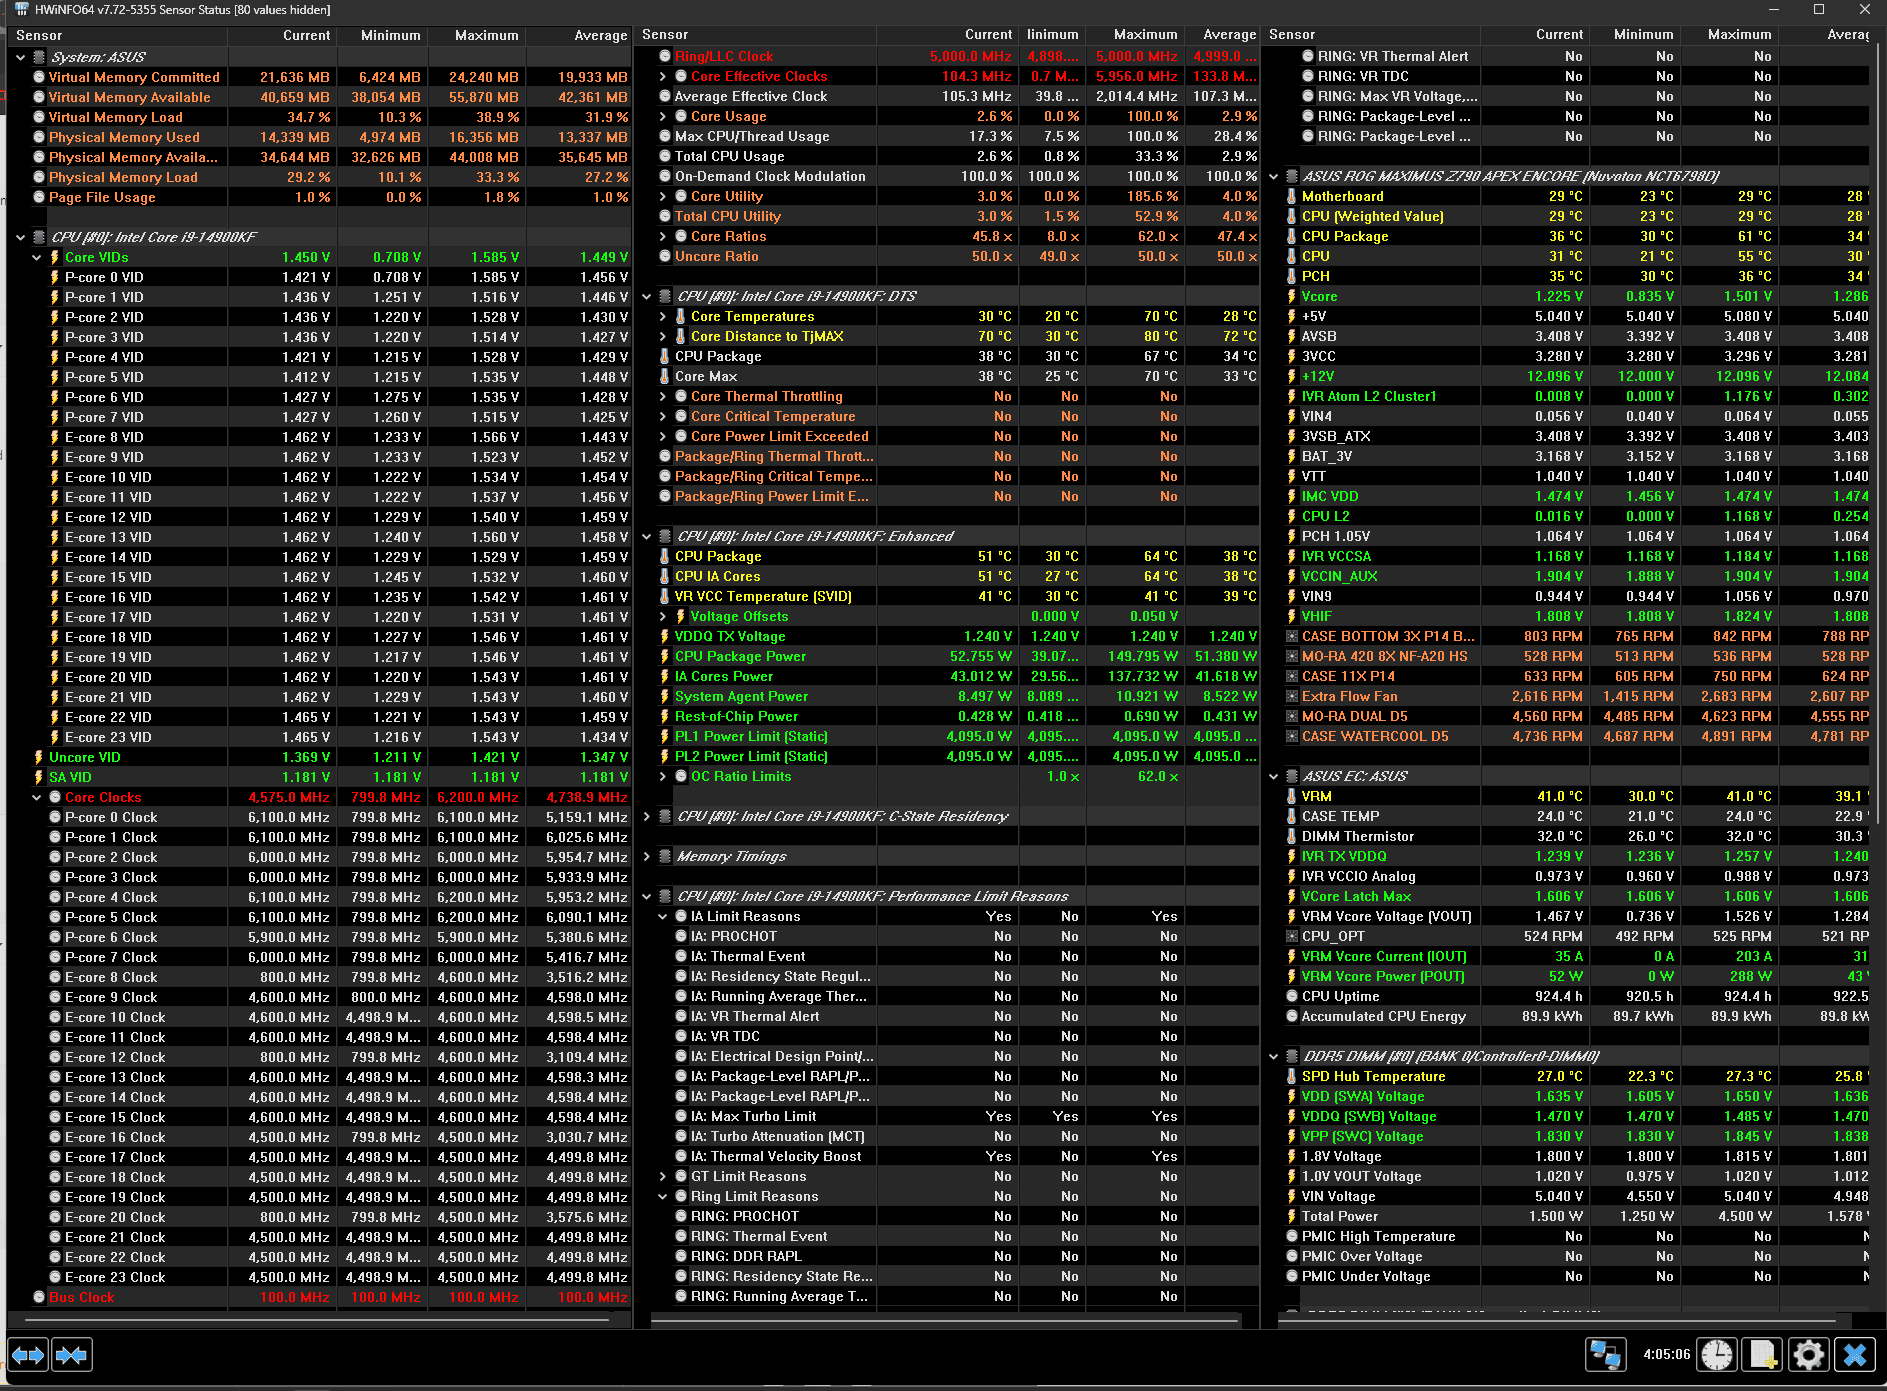Viewport: 1887px width, 1391px height.
Task: Click the lightning icon beside Uncore VID
Action: (x=39, y=757)
